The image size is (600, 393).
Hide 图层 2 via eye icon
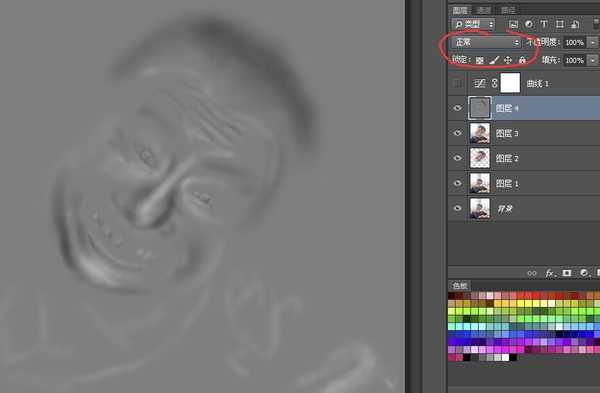point(457,158)
